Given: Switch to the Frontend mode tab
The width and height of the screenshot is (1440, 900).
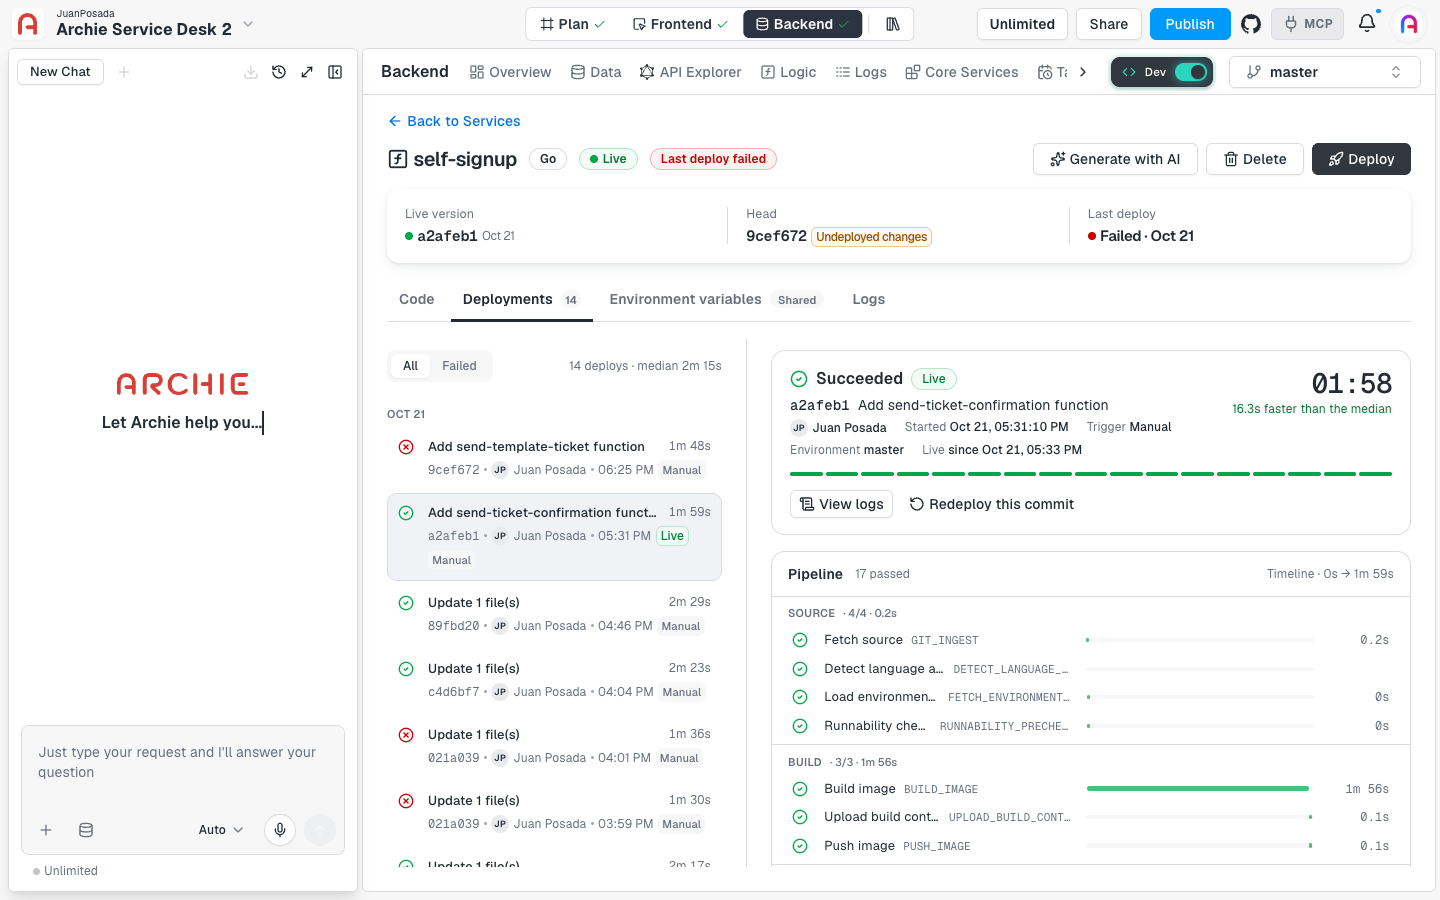Looking at the screenshot, I should (681, 24).
